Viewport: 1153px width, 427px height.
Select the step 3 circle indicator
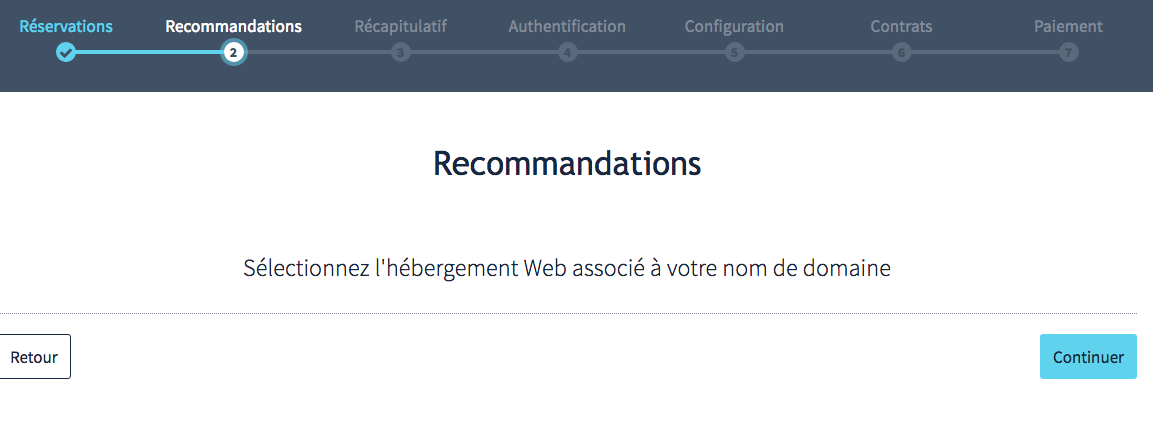[401, 52]
